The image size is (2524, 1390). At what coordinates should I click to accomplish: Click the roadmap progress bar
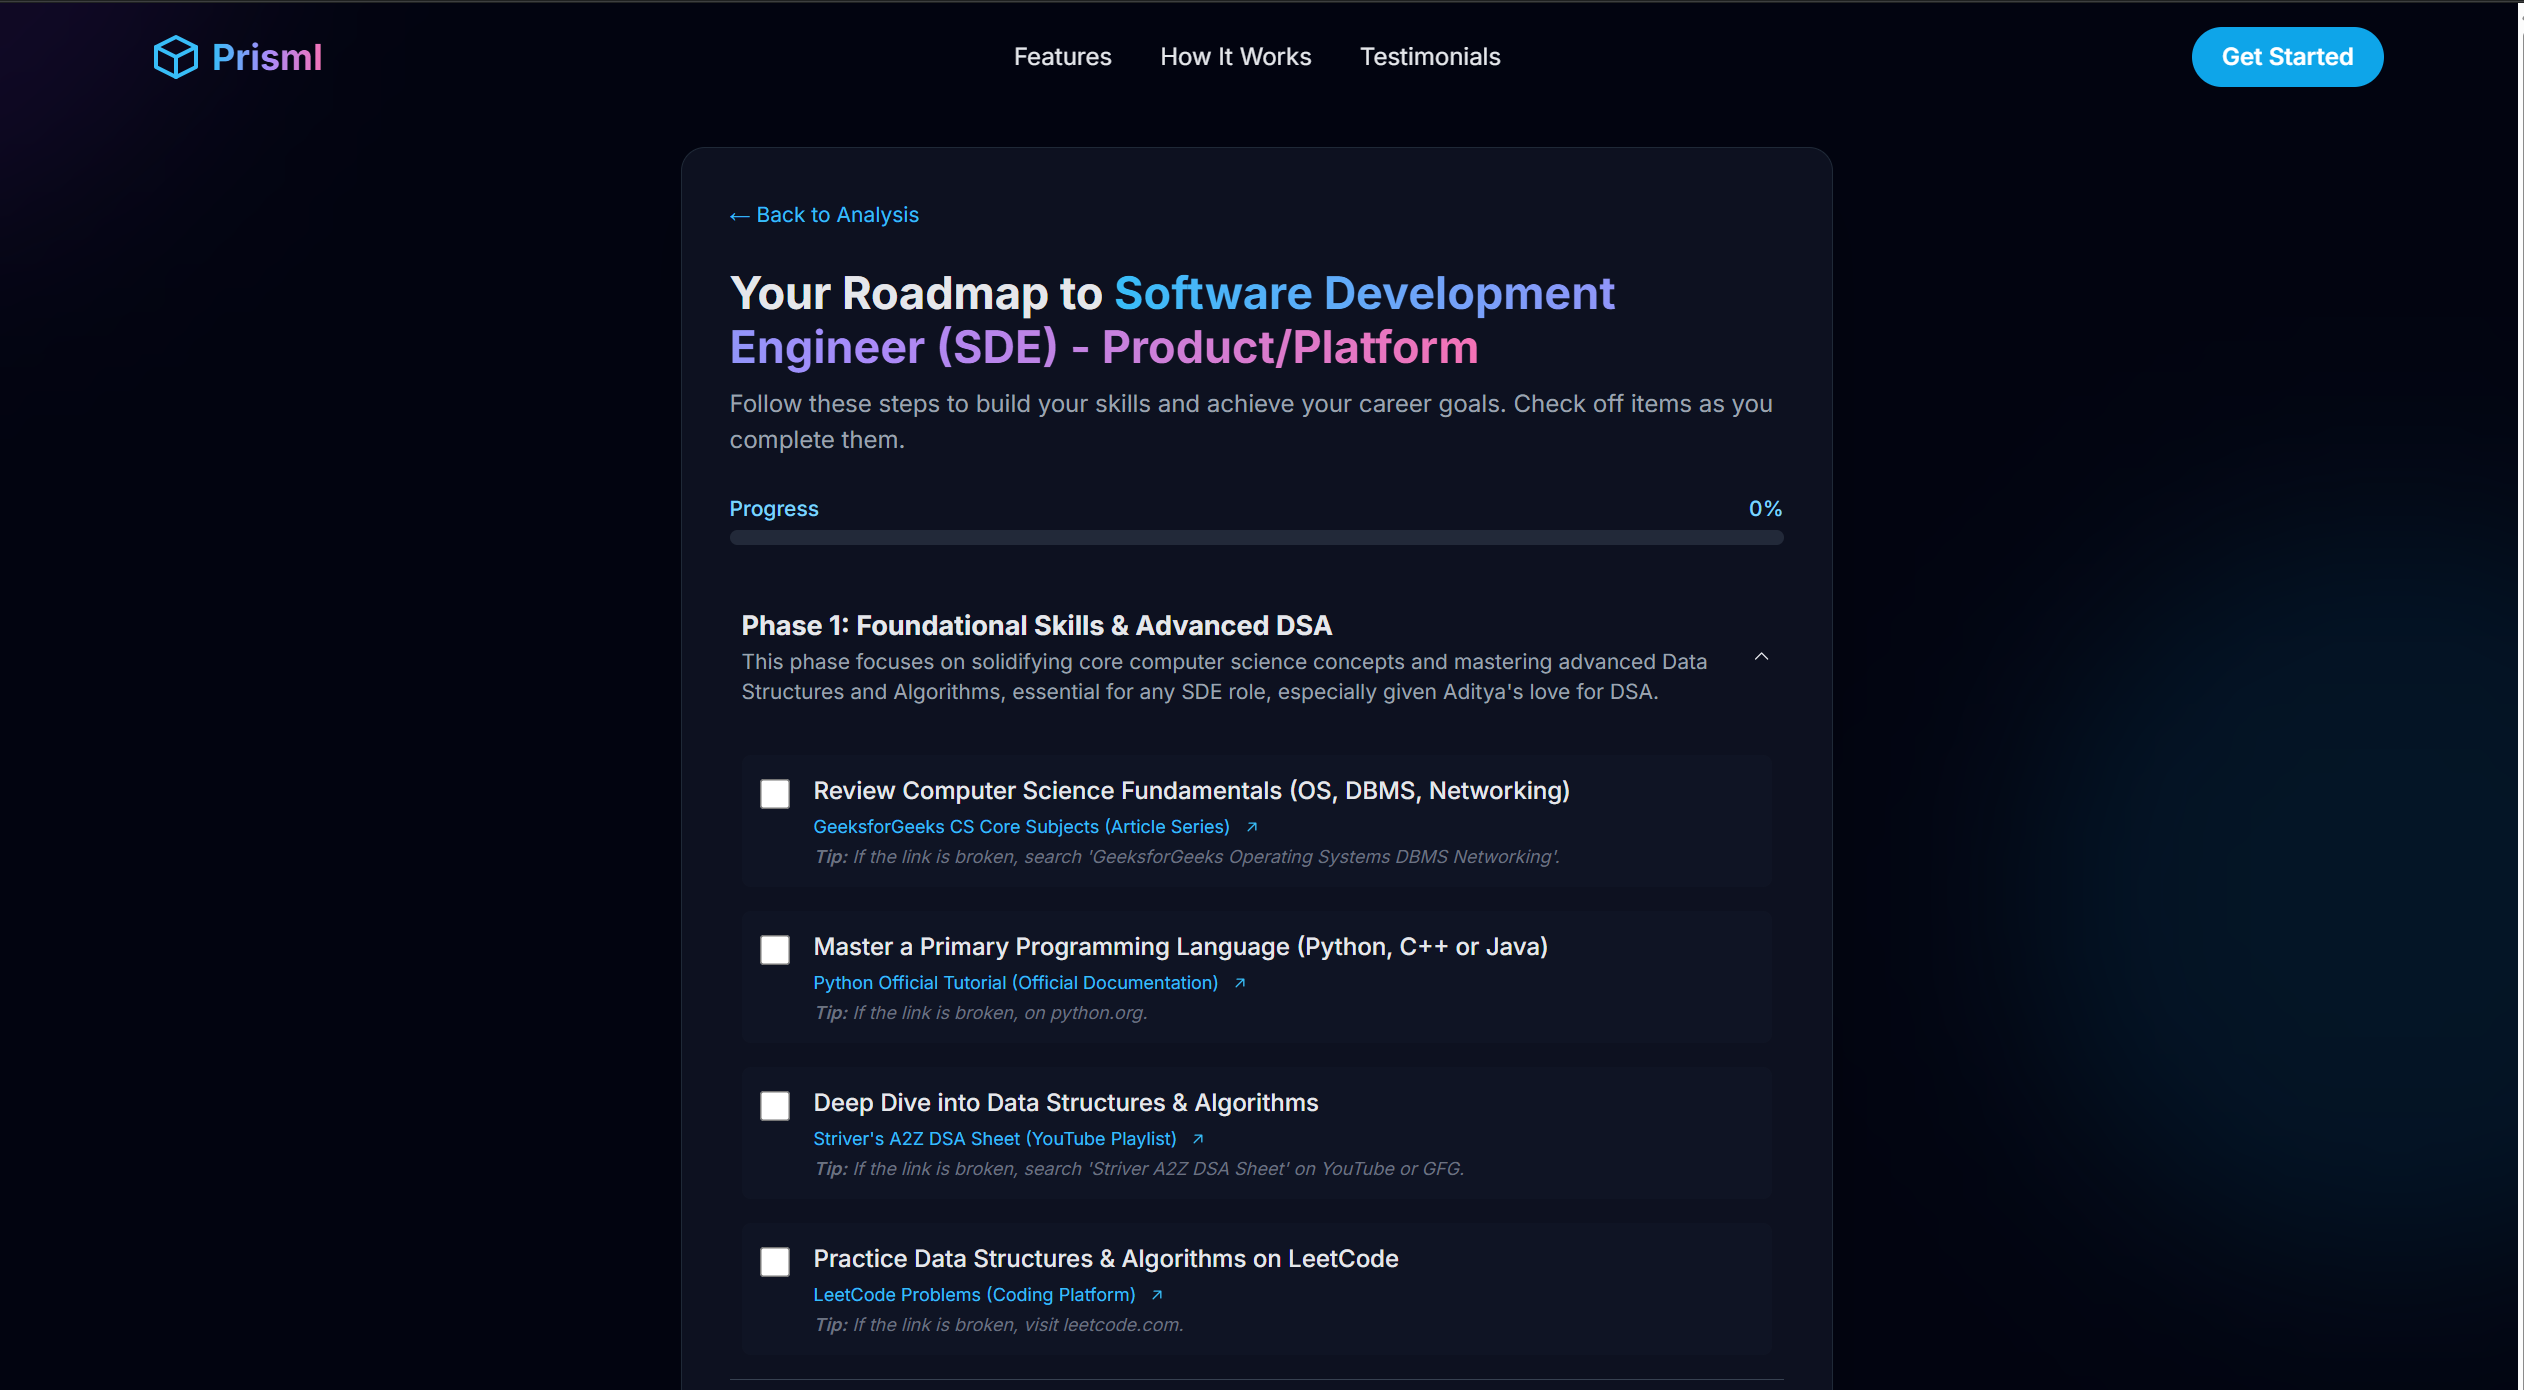pyautogui.click(x=1256, y=538)
